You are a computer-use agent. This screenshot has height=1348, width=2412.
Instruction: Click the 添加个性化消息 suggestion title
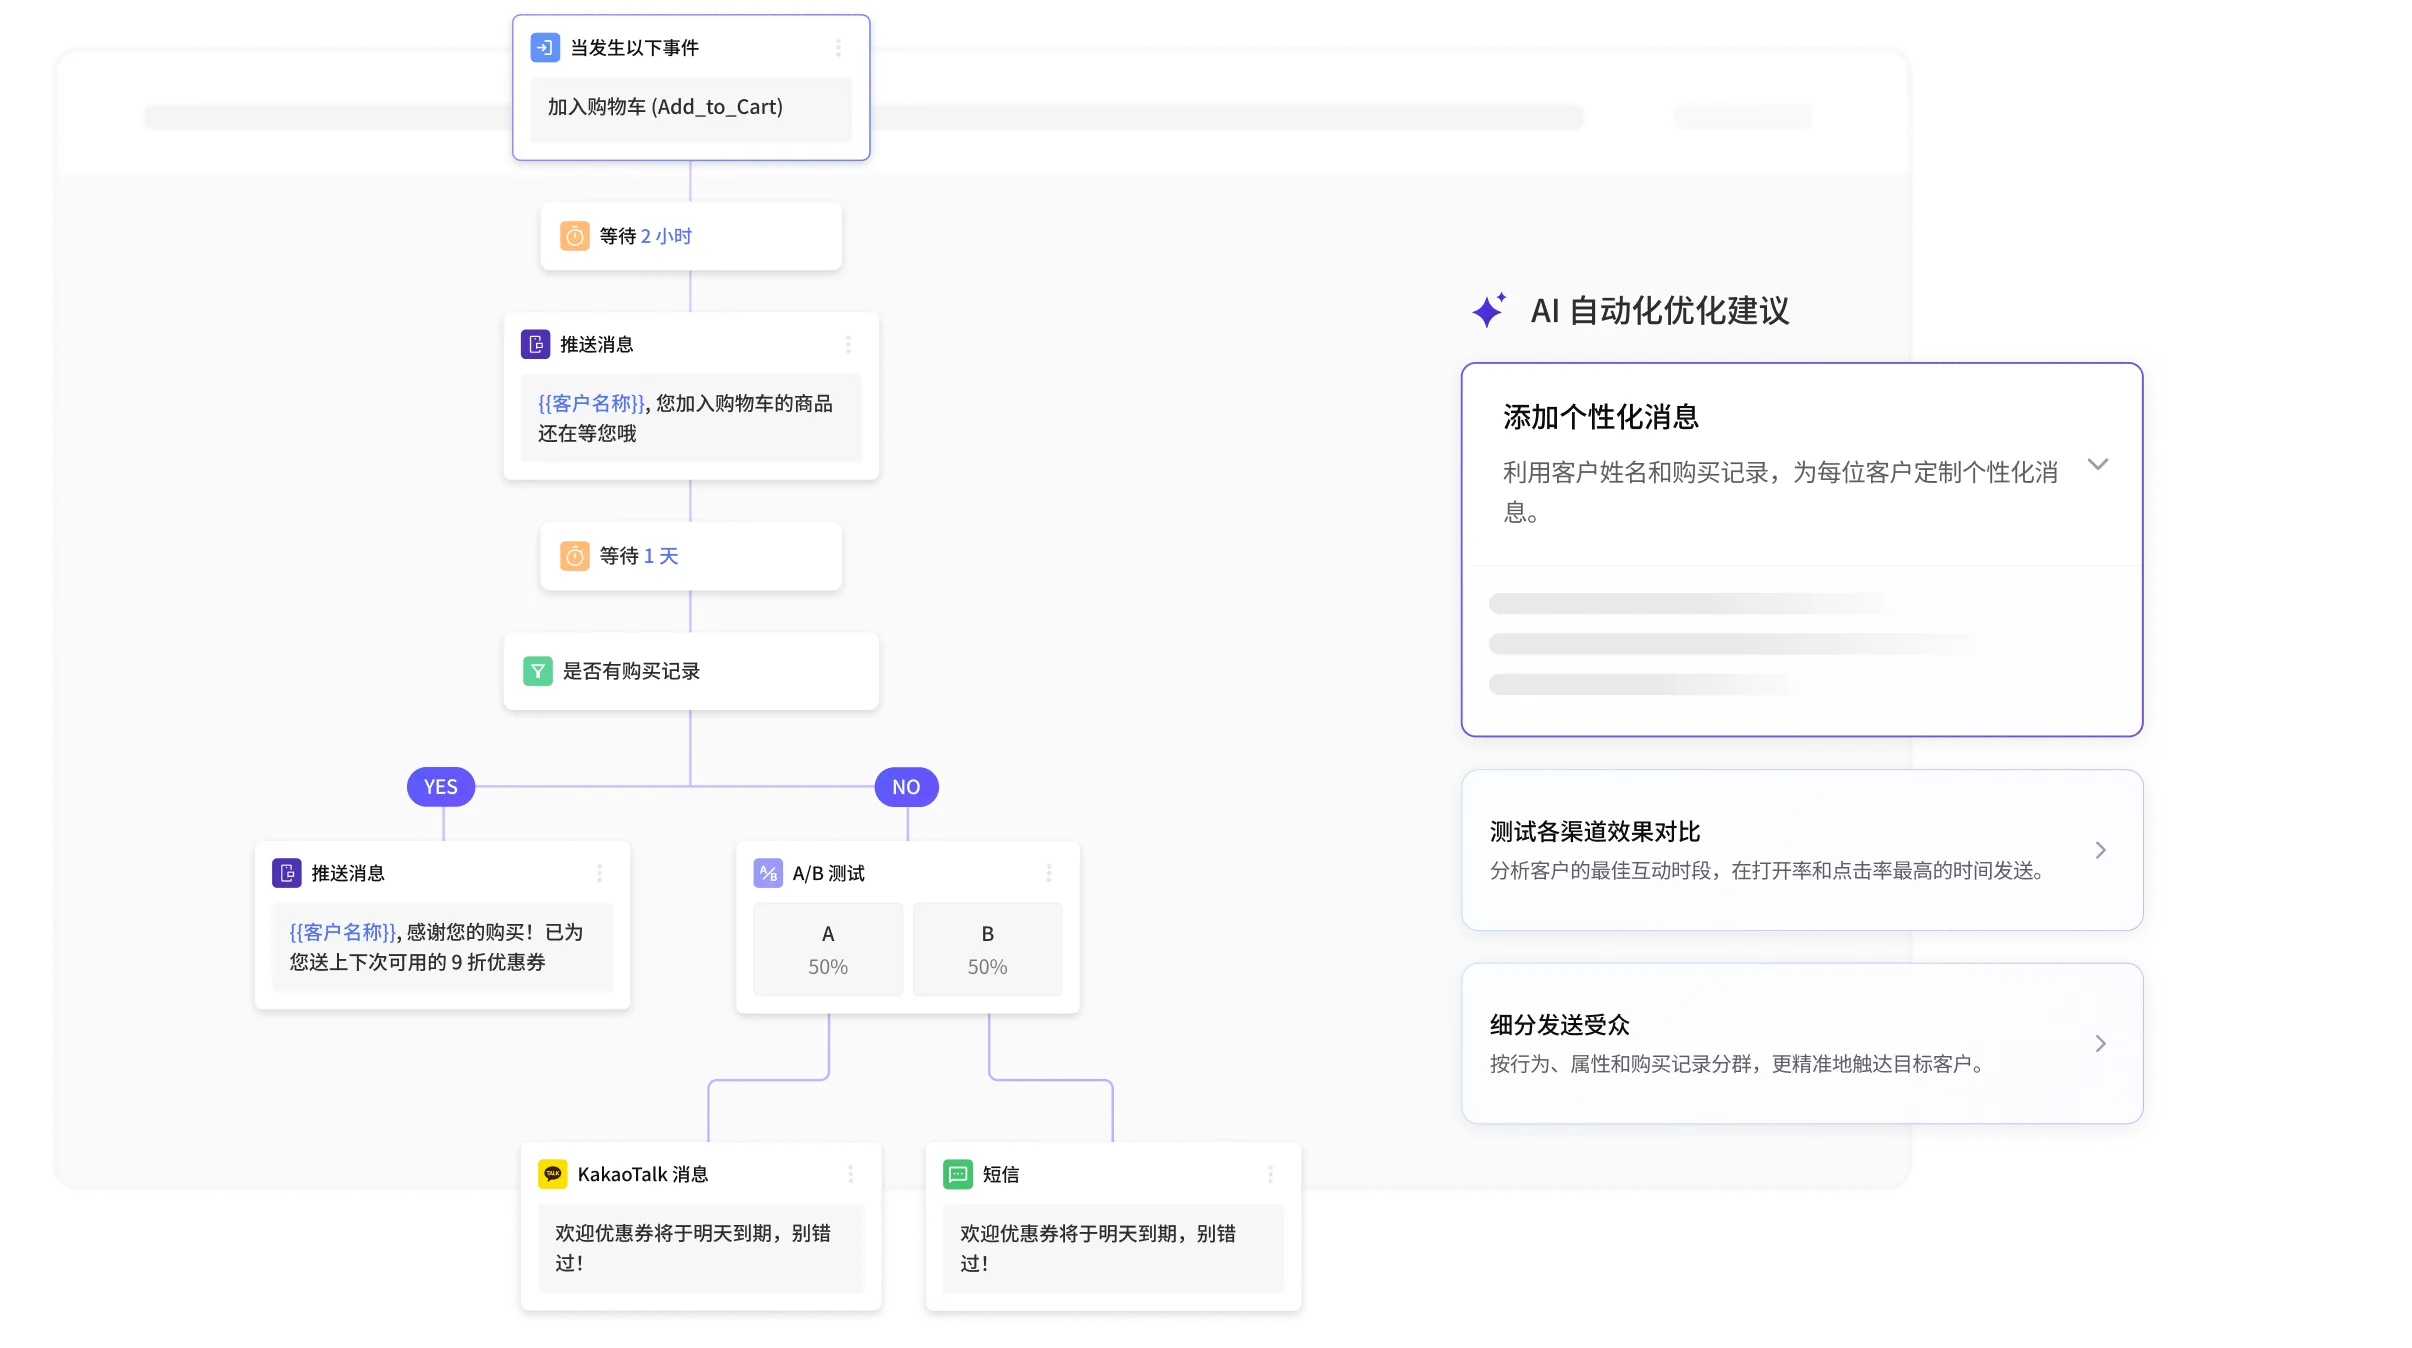click(1601, 417)
